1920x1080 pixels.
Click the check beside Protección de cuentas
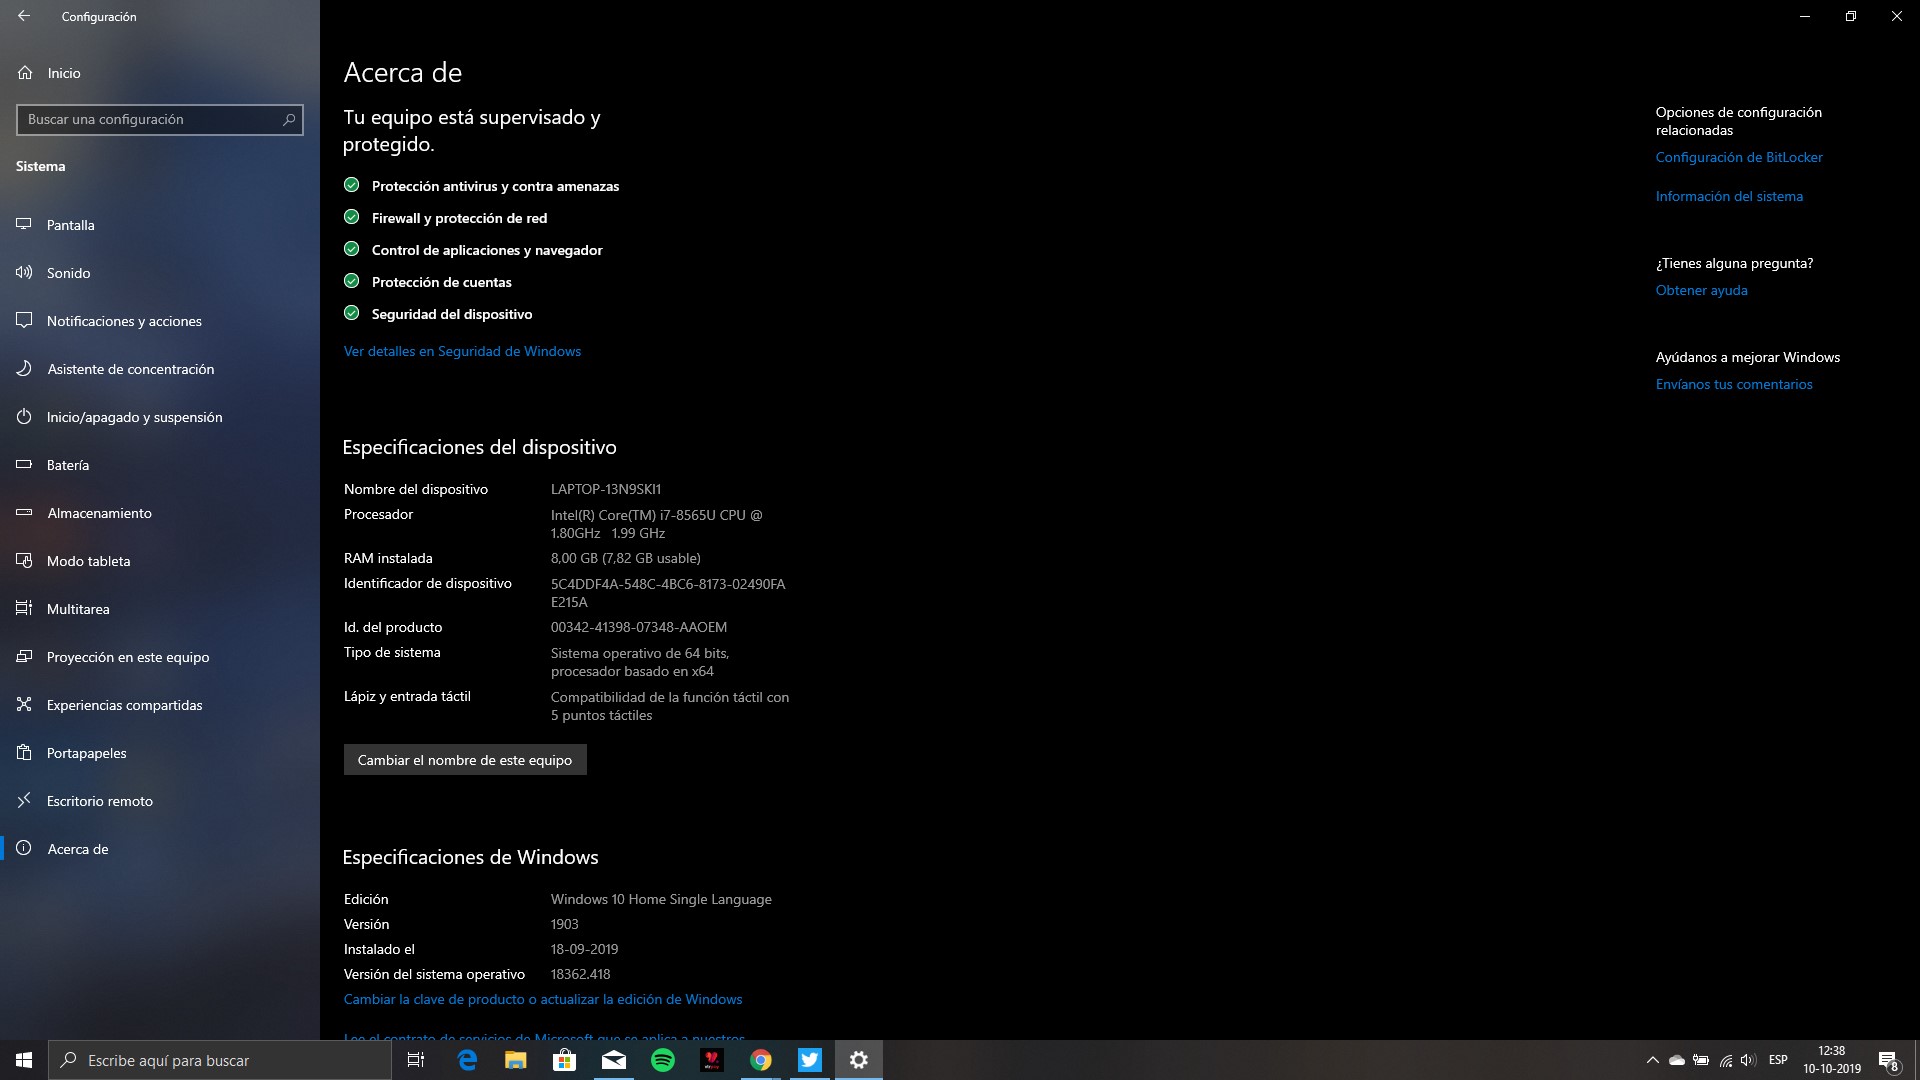click(351, 281)
